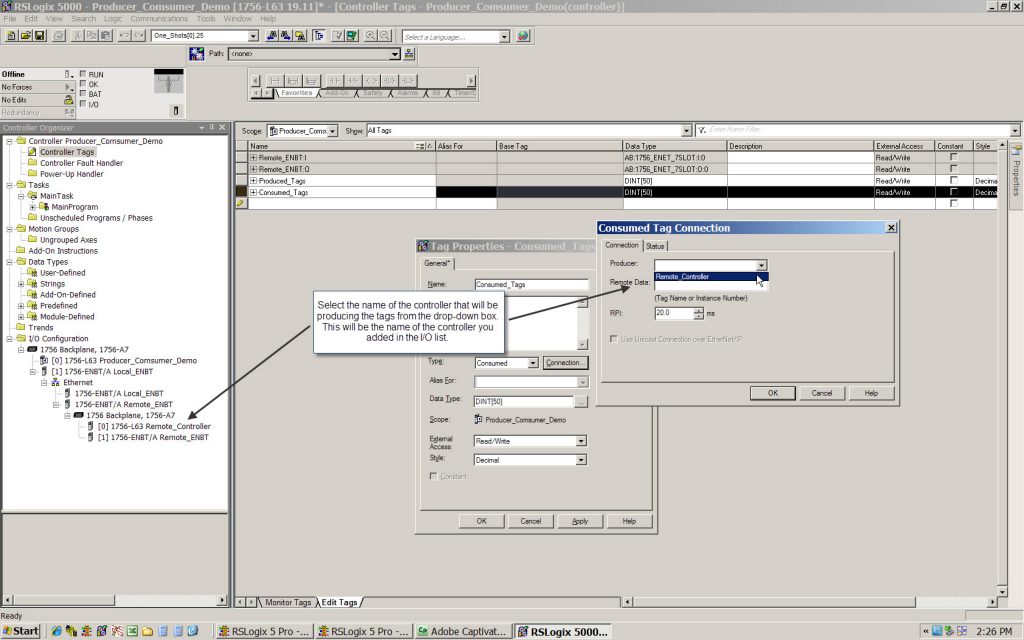The height and width of the screenshot is (640, 1024).
Task: Click the Output Latch instruction icon
Action: (408, 80)
